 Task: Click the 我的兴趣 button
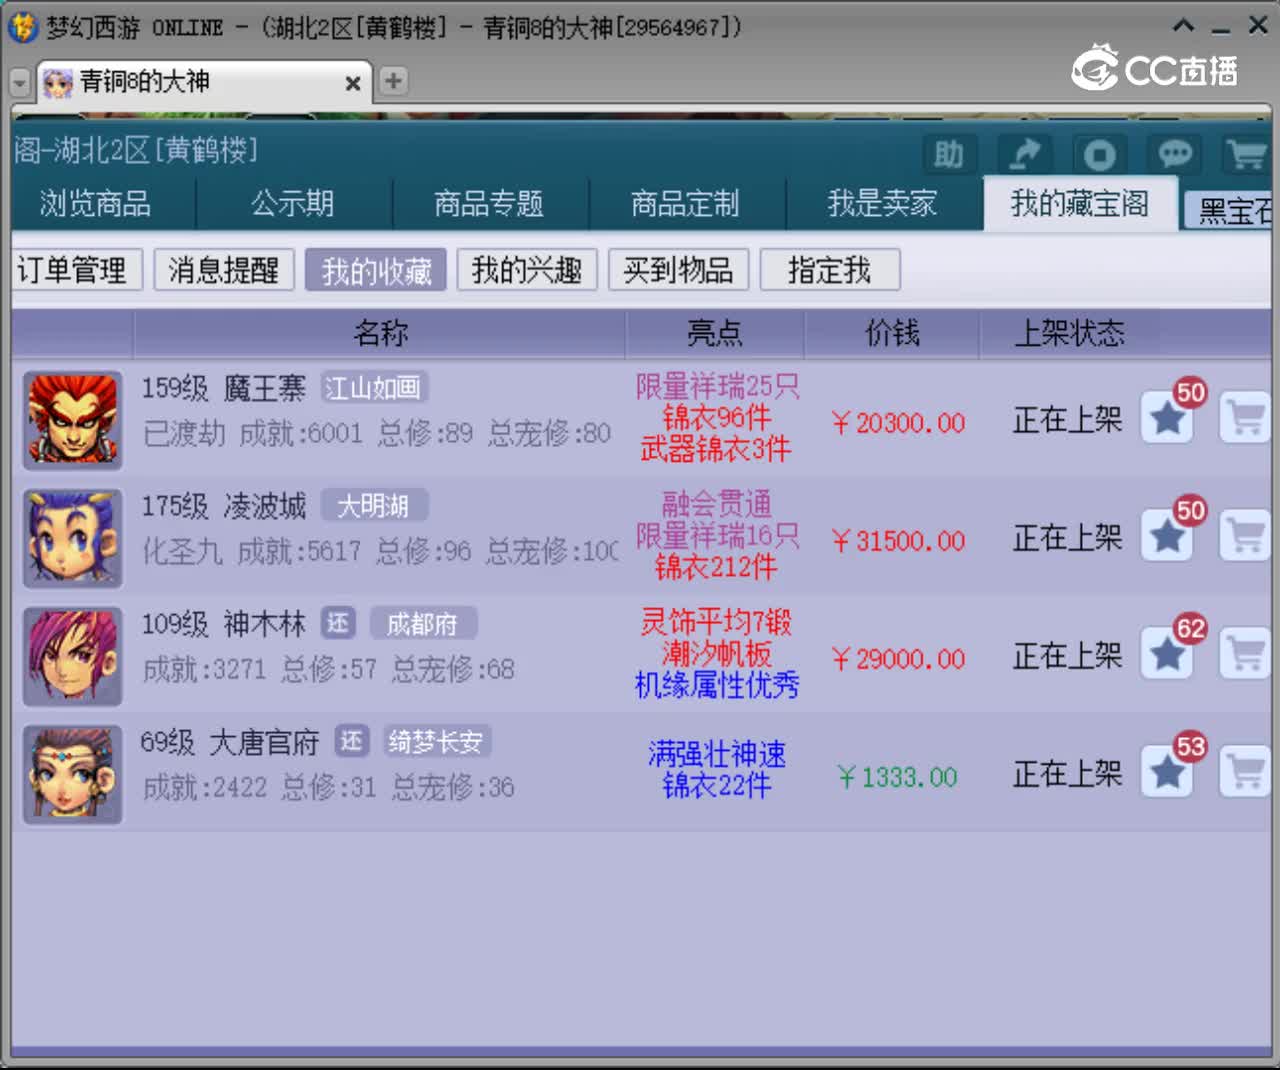pos(527,270)
